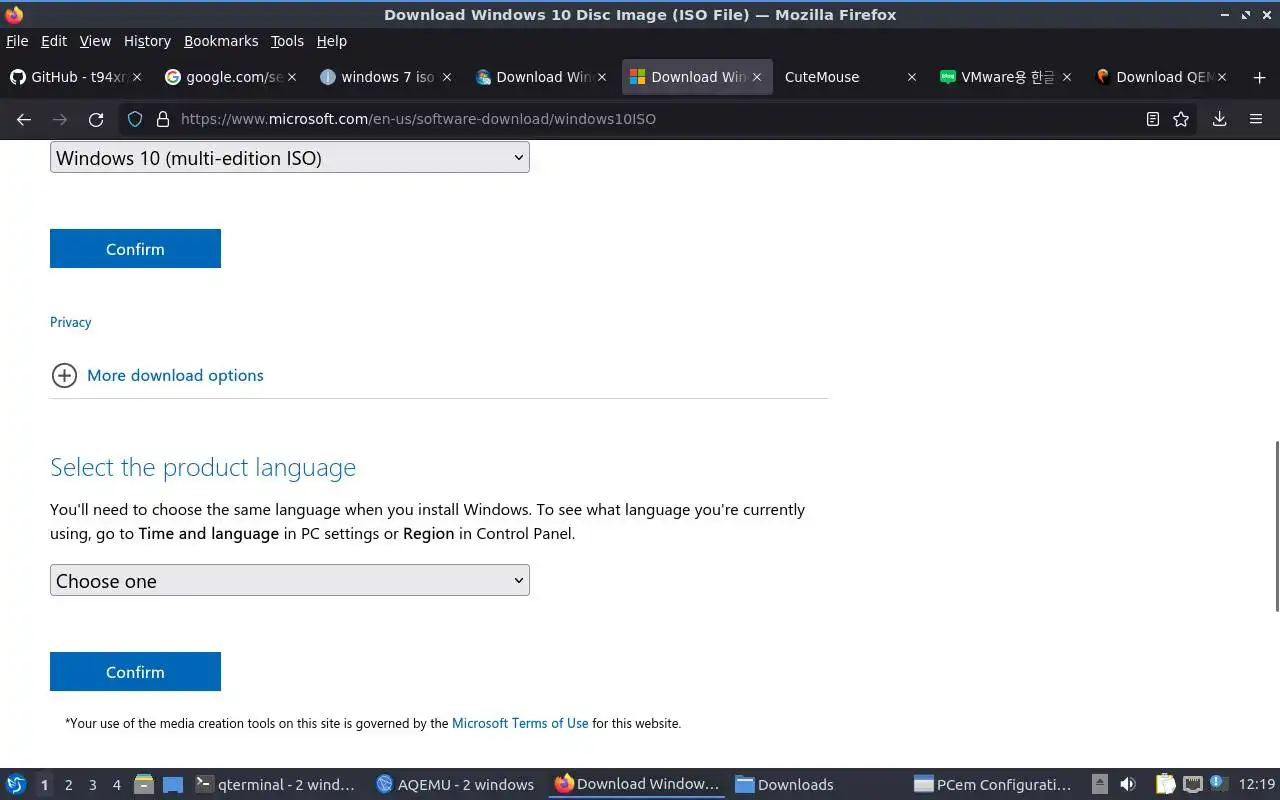Click the clock showing 12:19
Image resolution: width=1280 pixels, height=800 pixels.
[1257, 785]
